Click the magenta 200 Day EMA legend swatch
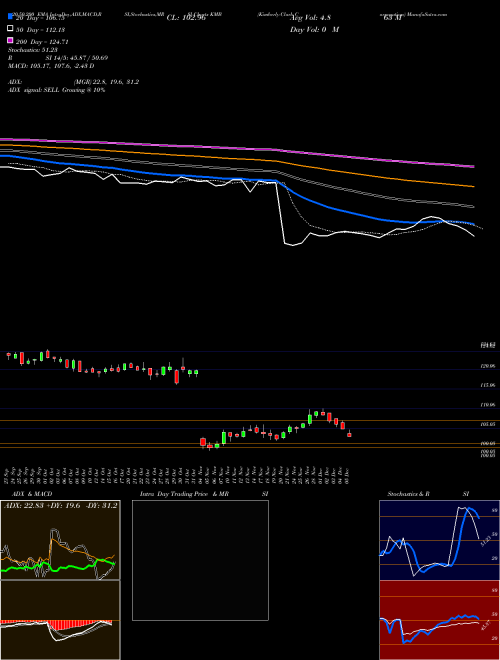 pyautogui.click(x=11, y=40)
